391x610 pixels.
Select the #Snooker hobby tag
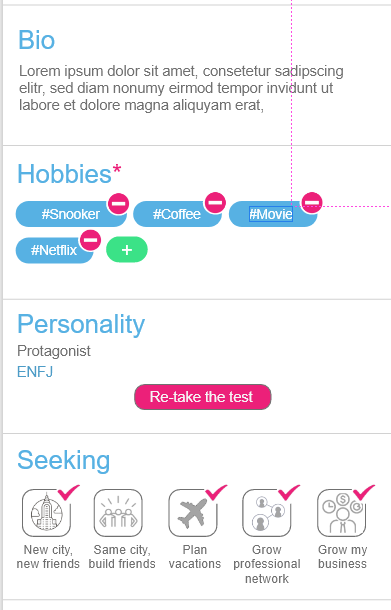point(71,214)
